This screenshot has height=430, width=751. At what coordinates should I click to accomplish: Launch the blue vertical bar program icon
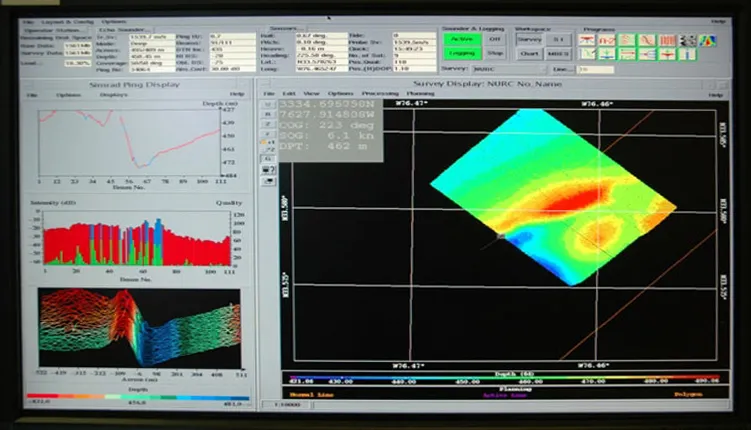click(x=688, y=54)
